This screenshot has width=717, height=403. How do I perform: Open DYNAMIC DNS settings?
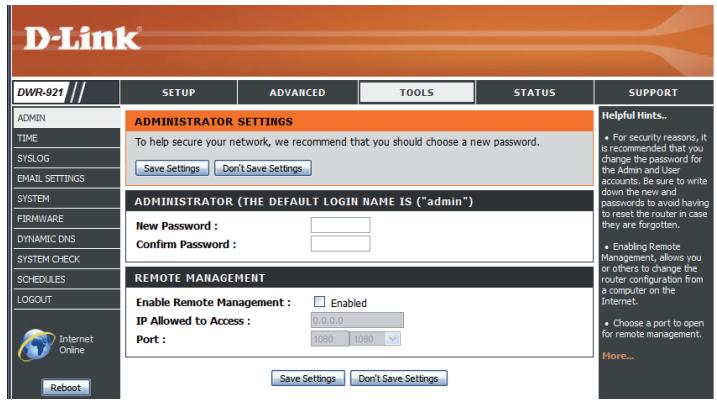pos(67,239)
